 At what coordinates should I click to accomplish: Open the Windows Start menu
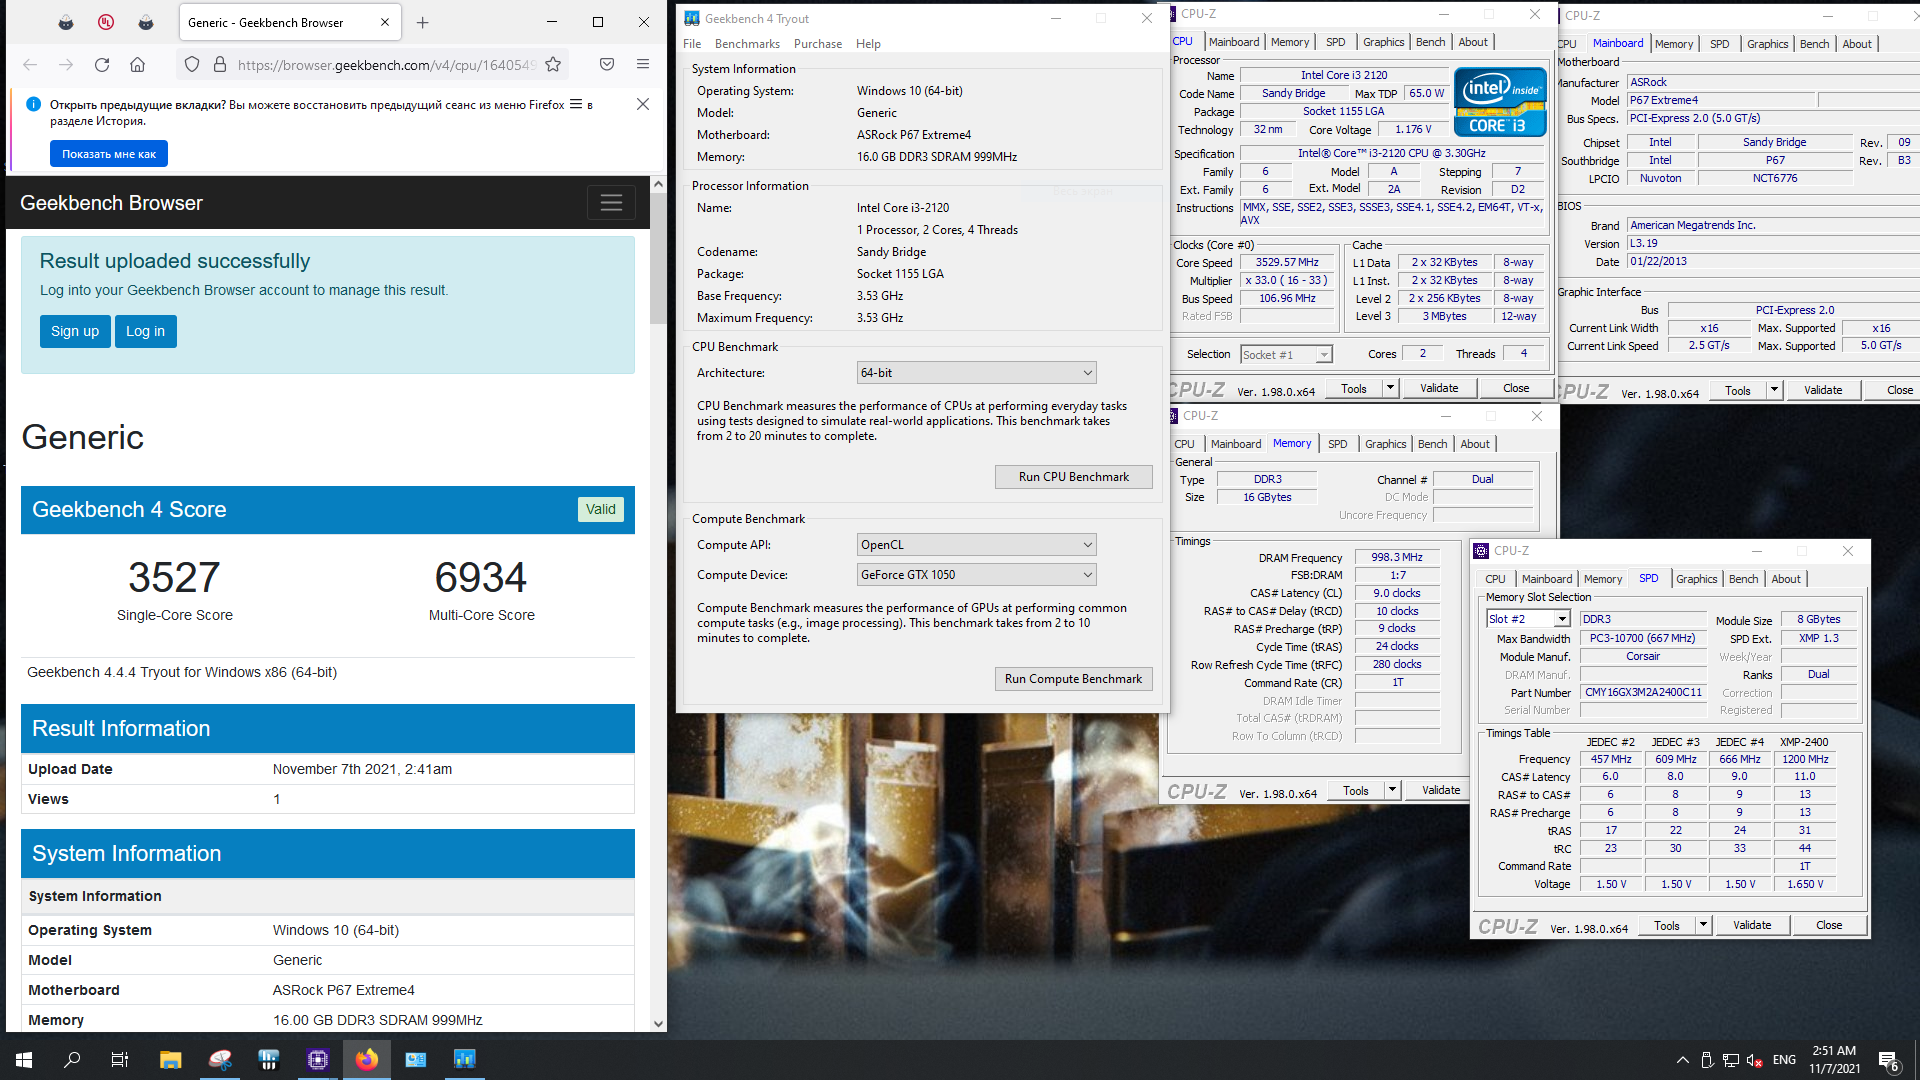tap(24, 1059)
